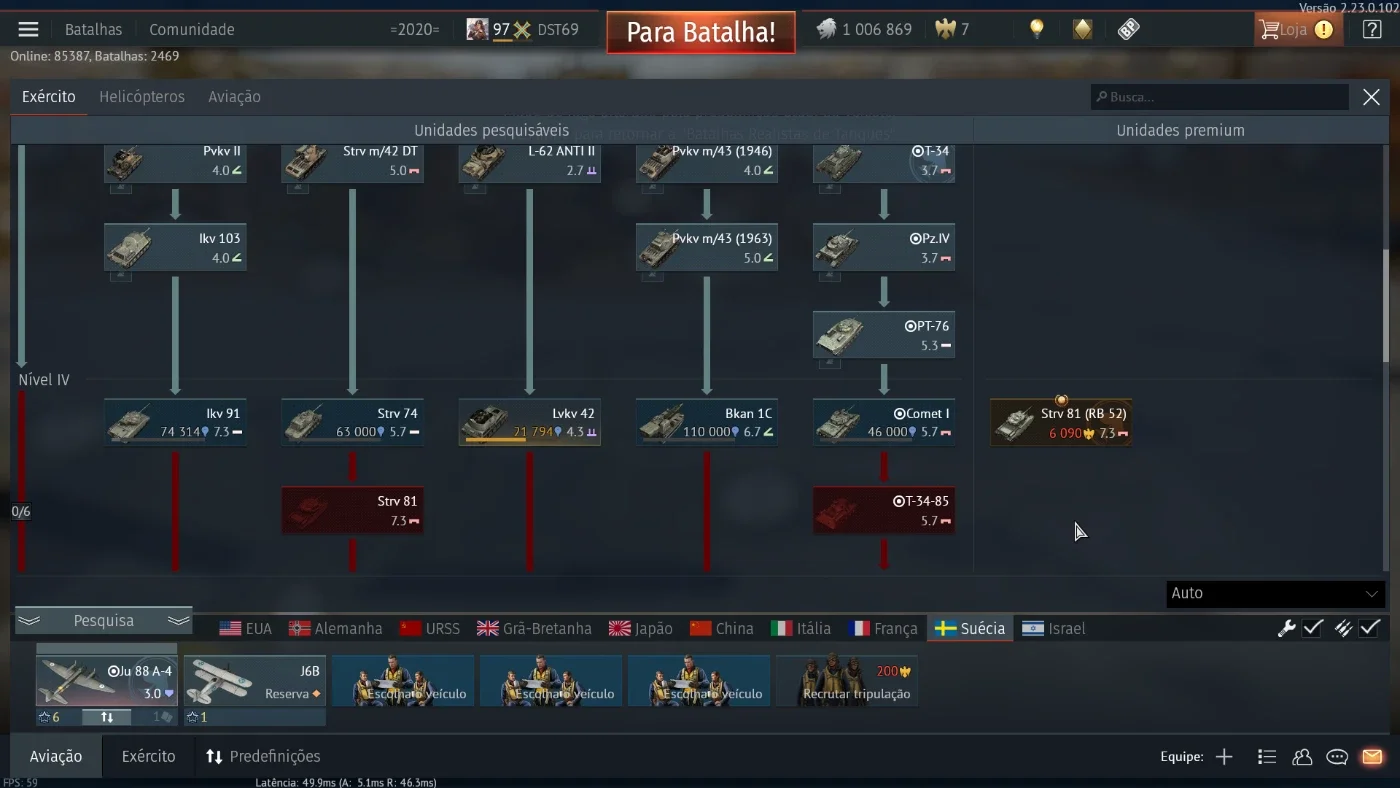Image resolution: width=1400 pixels, height=788 pixels.
Task: Select the Strv 74 tank card
Action: (352, 423)
